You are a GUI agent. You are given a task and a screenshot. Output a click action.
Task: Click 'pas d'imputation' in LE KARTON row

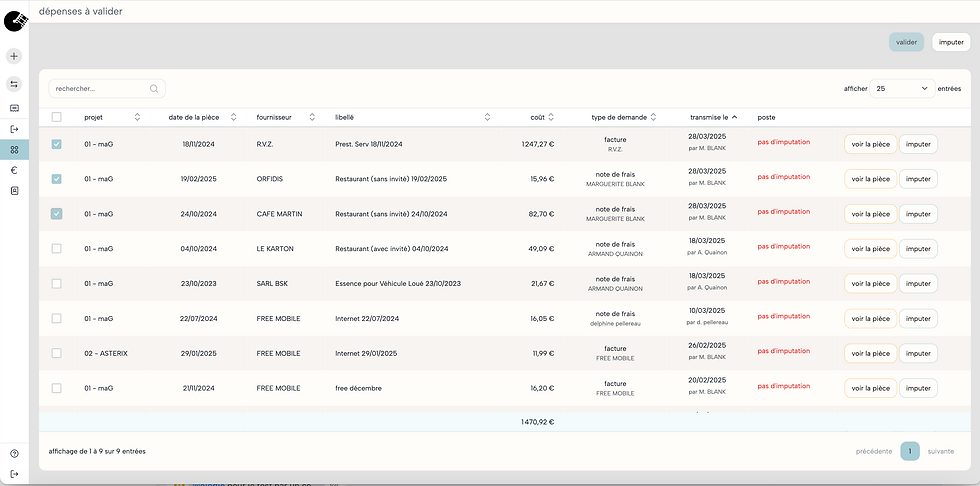tap(784, 247)
